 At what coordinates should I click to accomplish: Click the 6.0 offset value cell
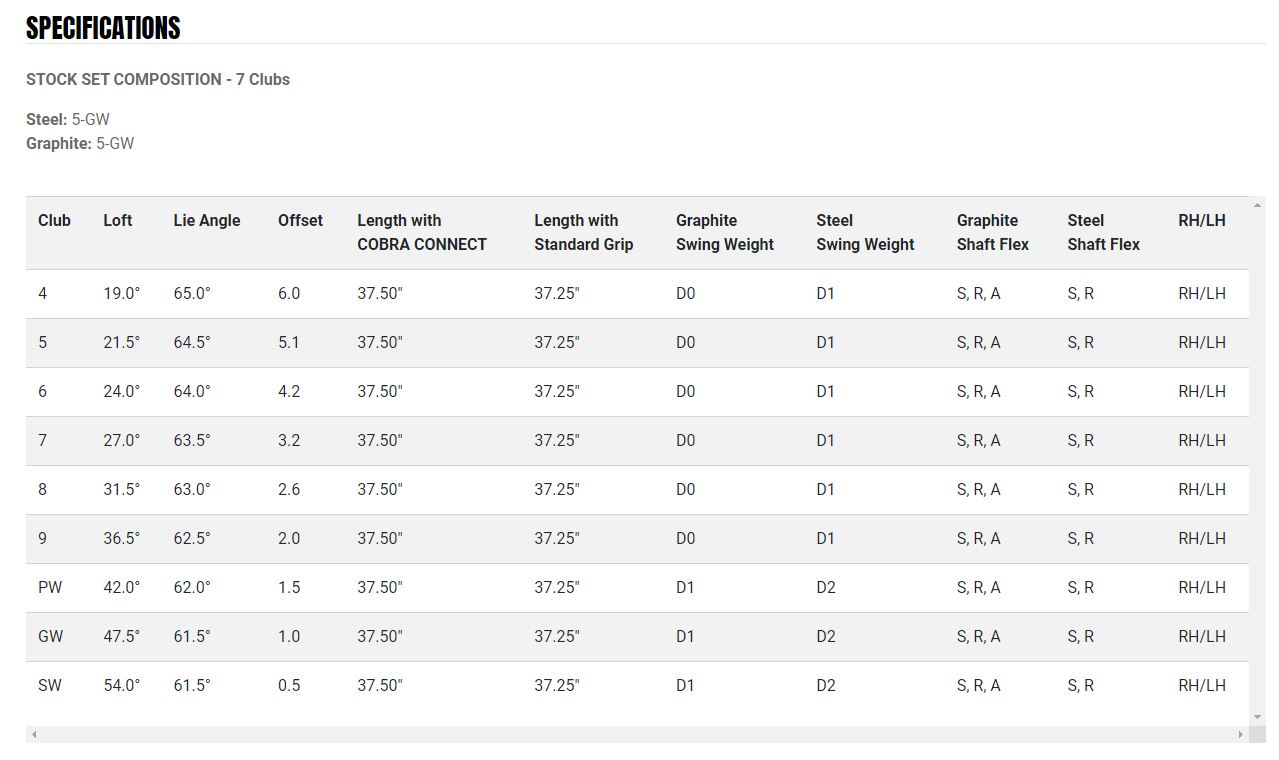(289, 294)
